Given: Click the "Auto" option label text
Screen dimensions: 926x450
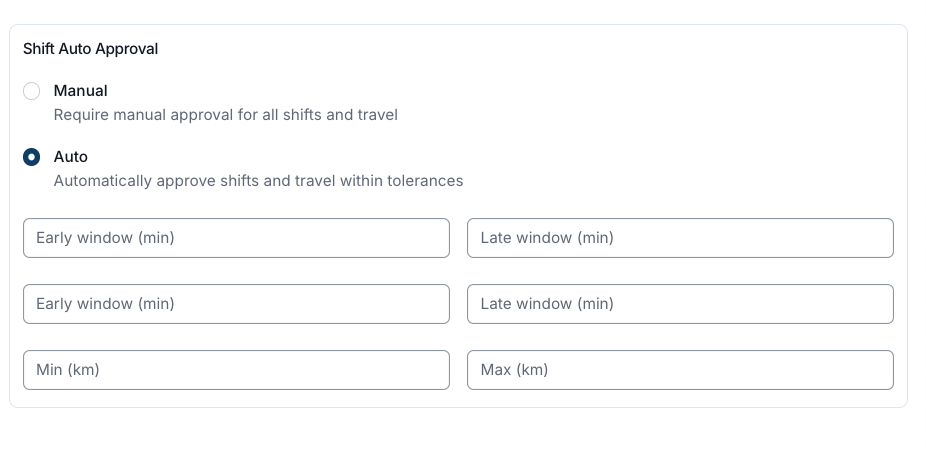Looking at the screenshot, I should click(x=71, y=157).
